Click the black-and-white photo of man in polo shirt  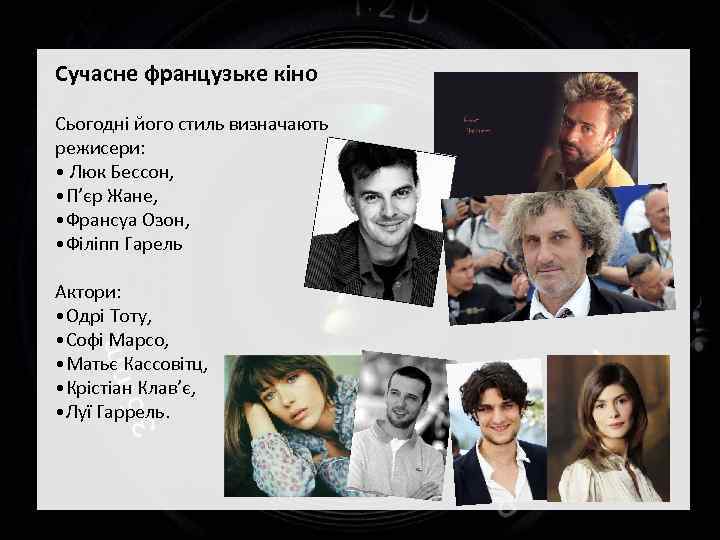pos(398,426)
